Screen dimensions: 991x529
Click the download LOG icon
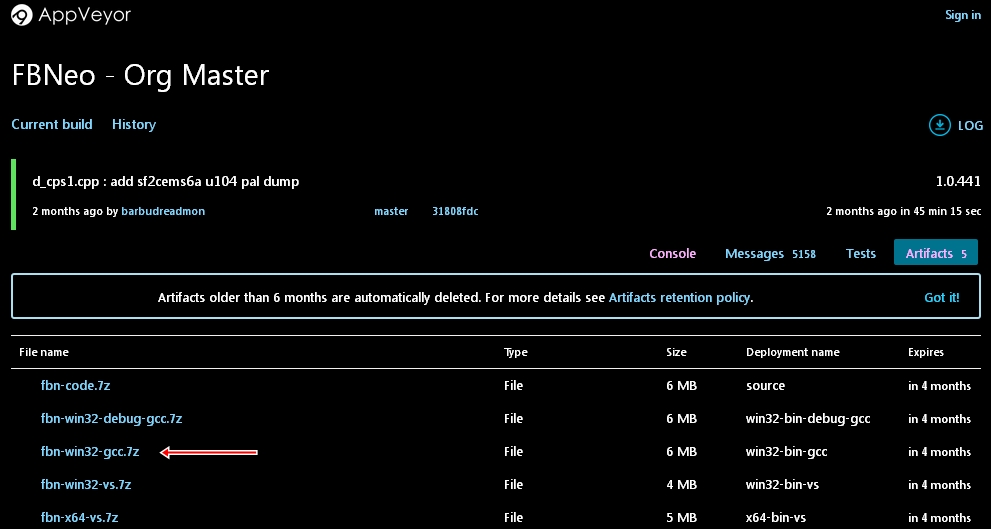click(x=940, y=125)
